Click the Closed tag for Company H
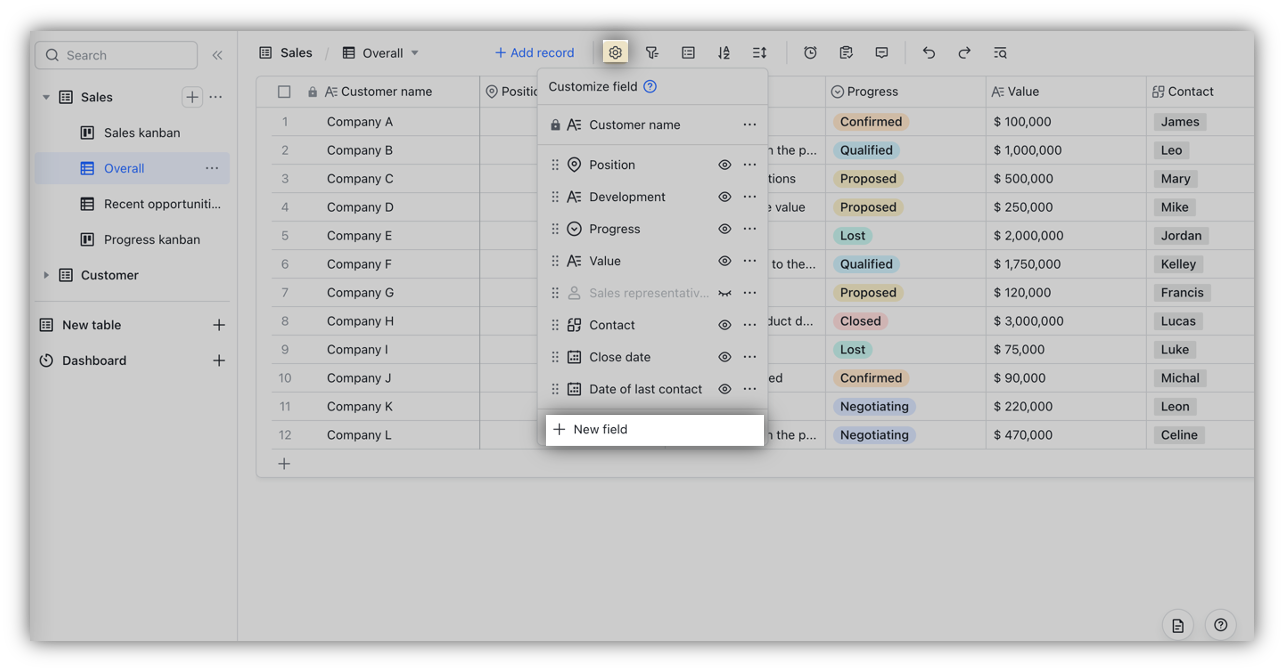Image resolution: width=1284 pixels, height=672 pixels. 860,321
